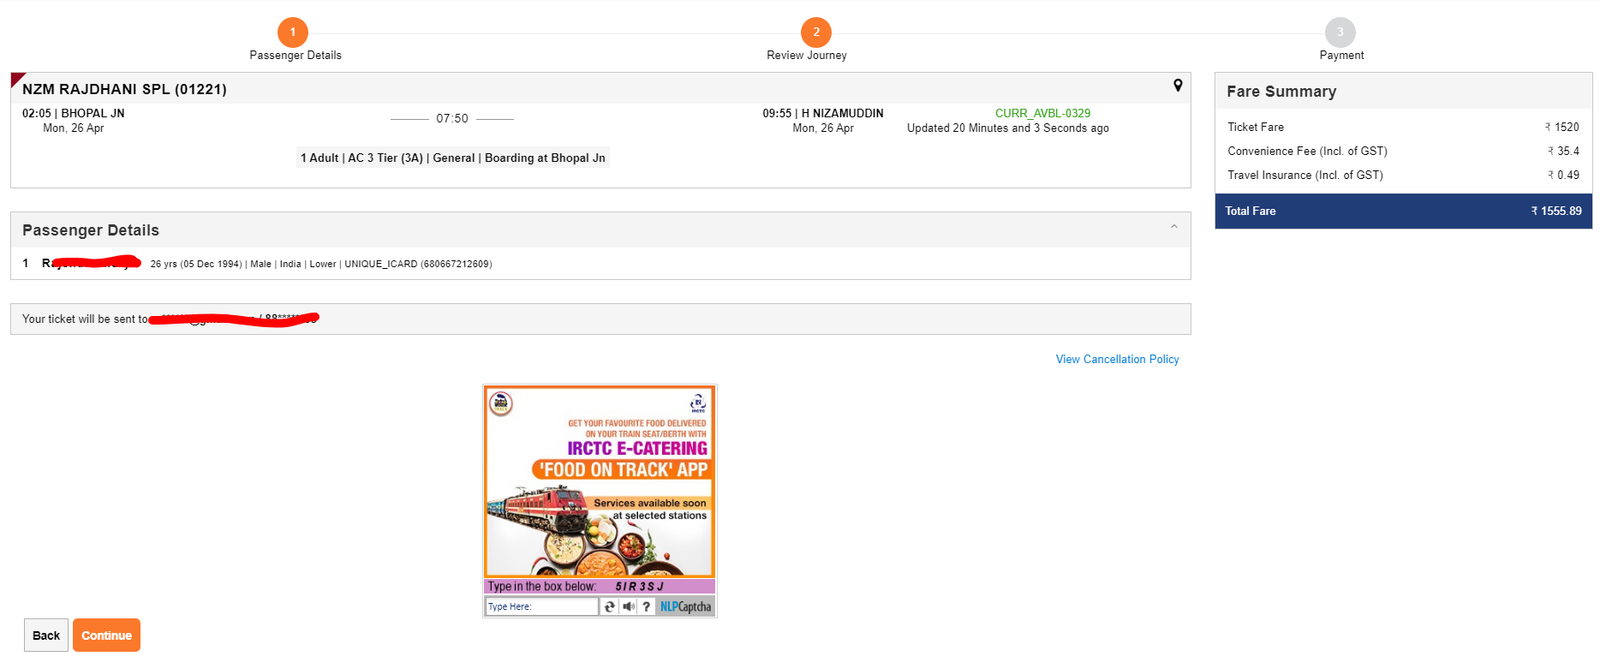Focus the captcha Type Here field
The image size is (1600, 662).
point(541,607)
